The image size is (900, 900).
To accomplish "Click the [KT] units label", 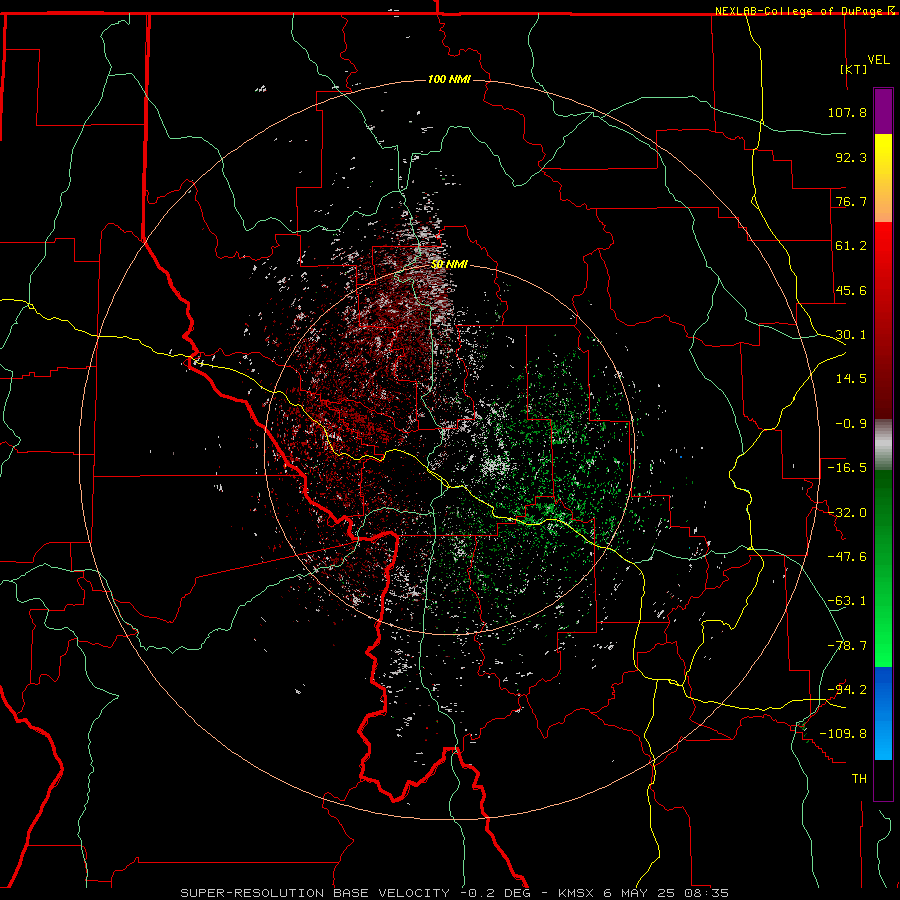I will click(x=853, y=69).
